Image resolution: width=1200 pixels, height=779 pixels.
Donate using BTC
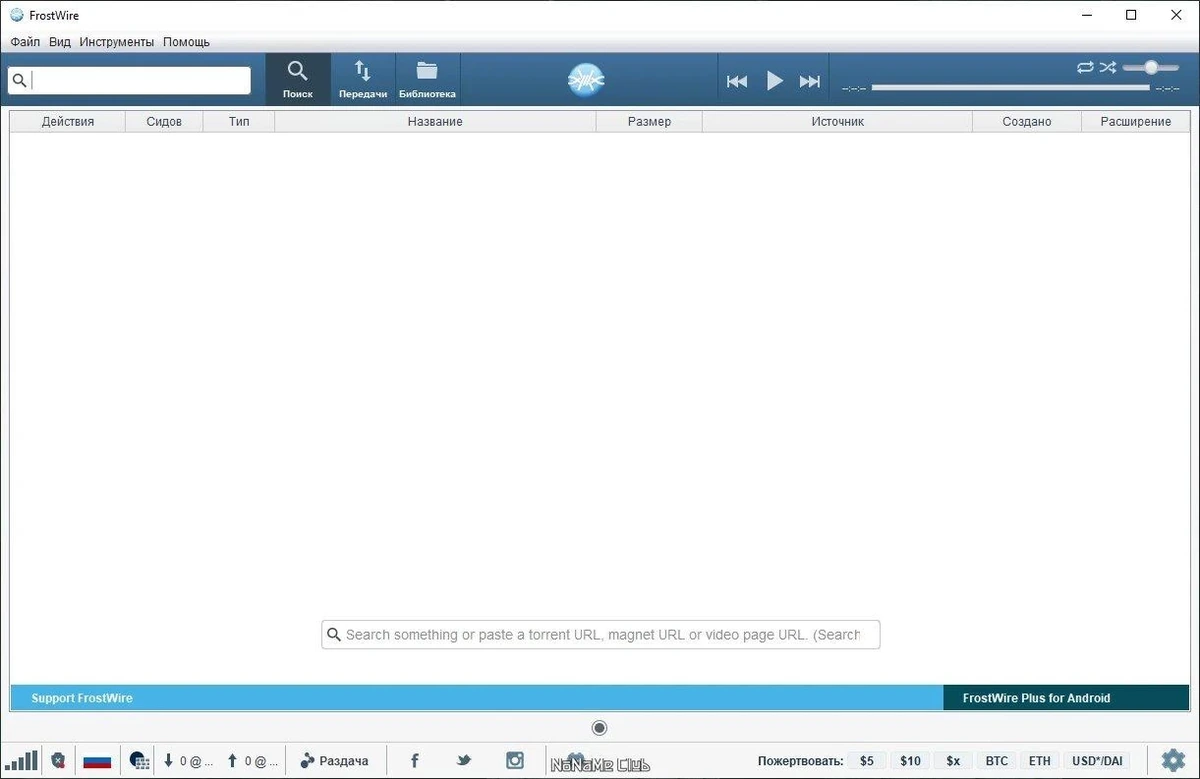tap(997, 761)
